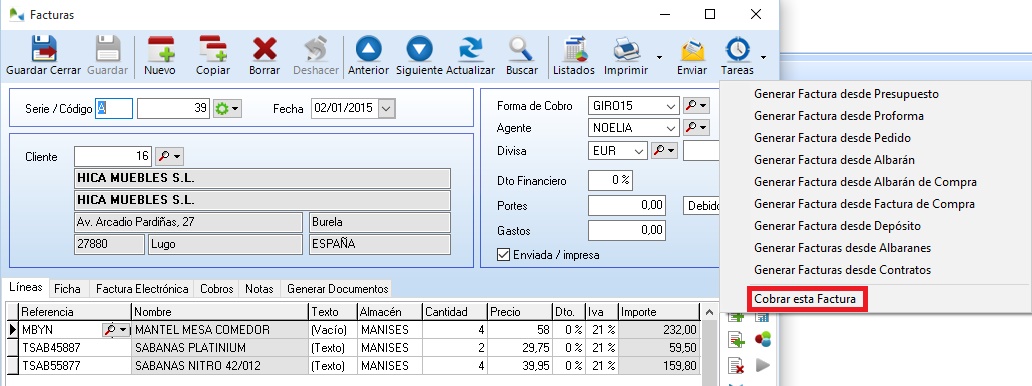Open the MBYN reference lookup dropdown
This screenshot has height=386, width=1032.
116,330
